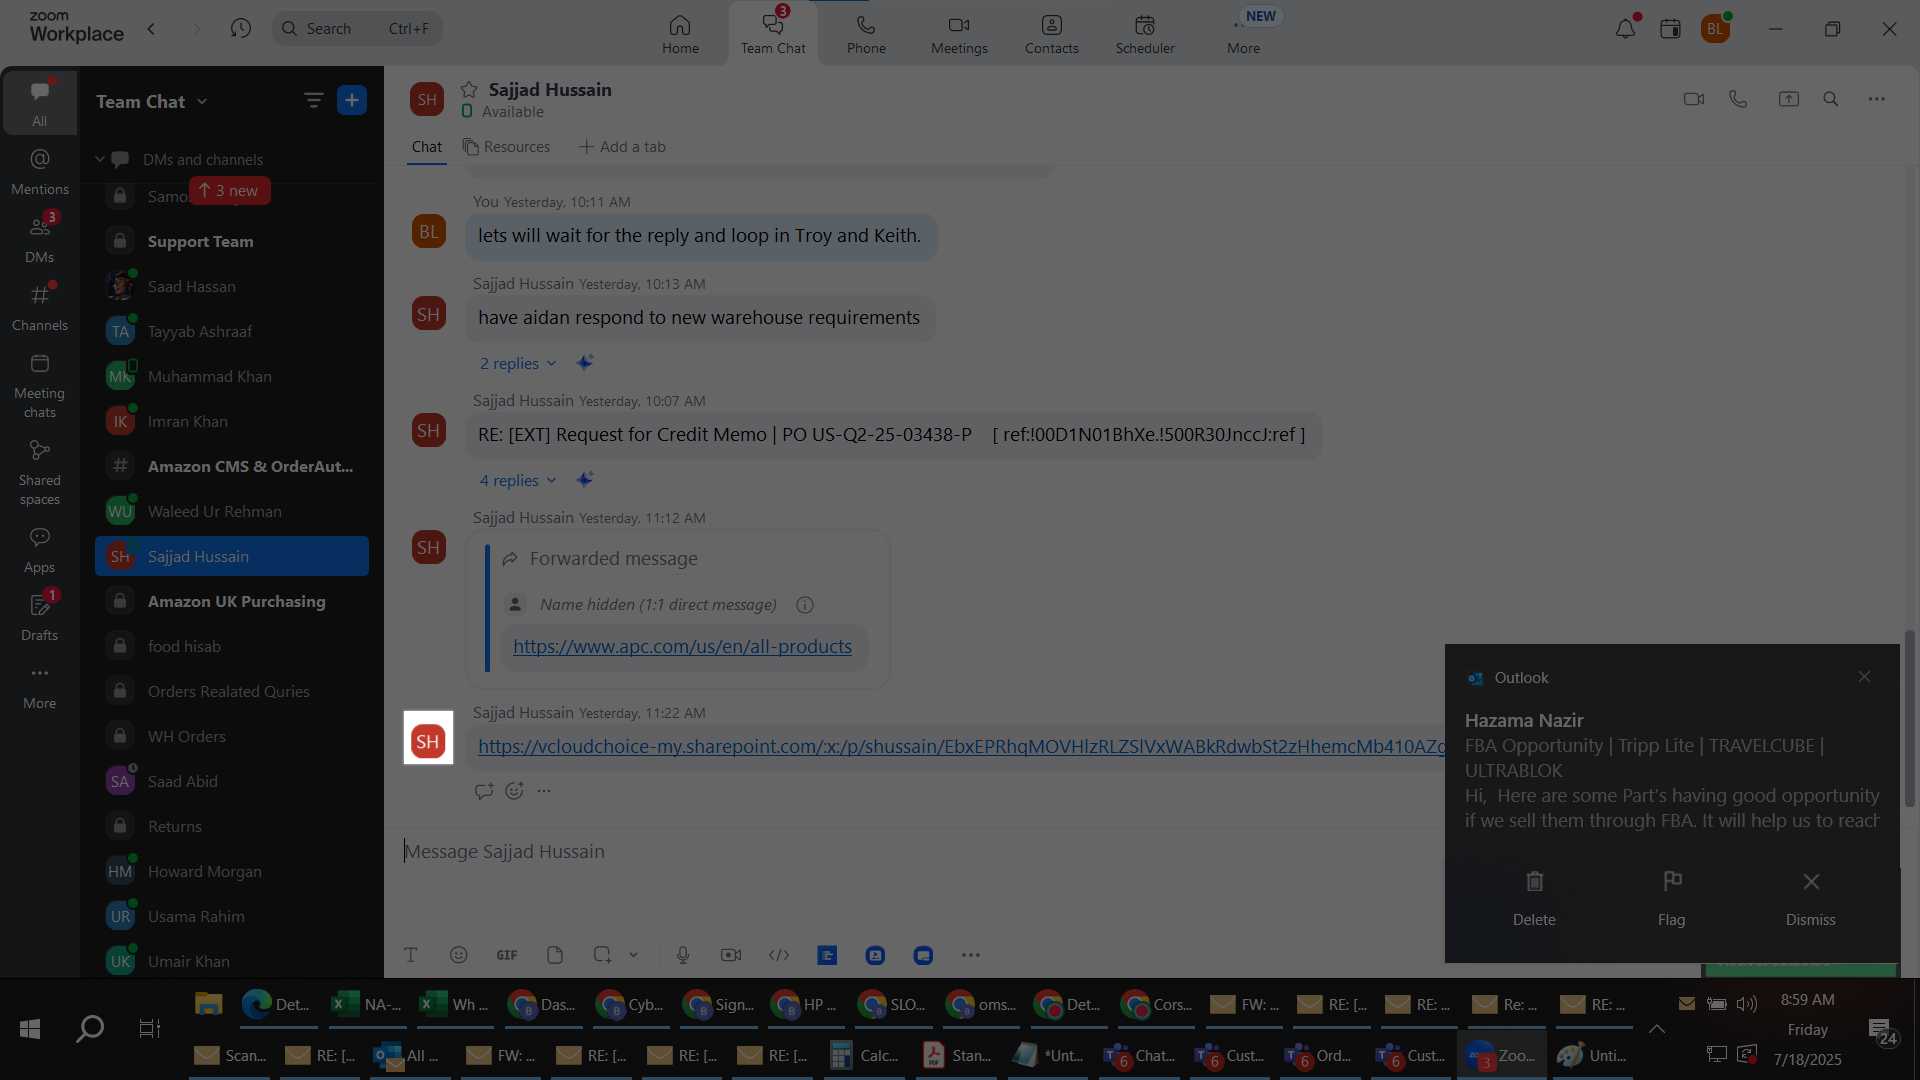1920x1080 pixels.
Task: Open the More tab in top navigation
Action: pos(1244,34)
